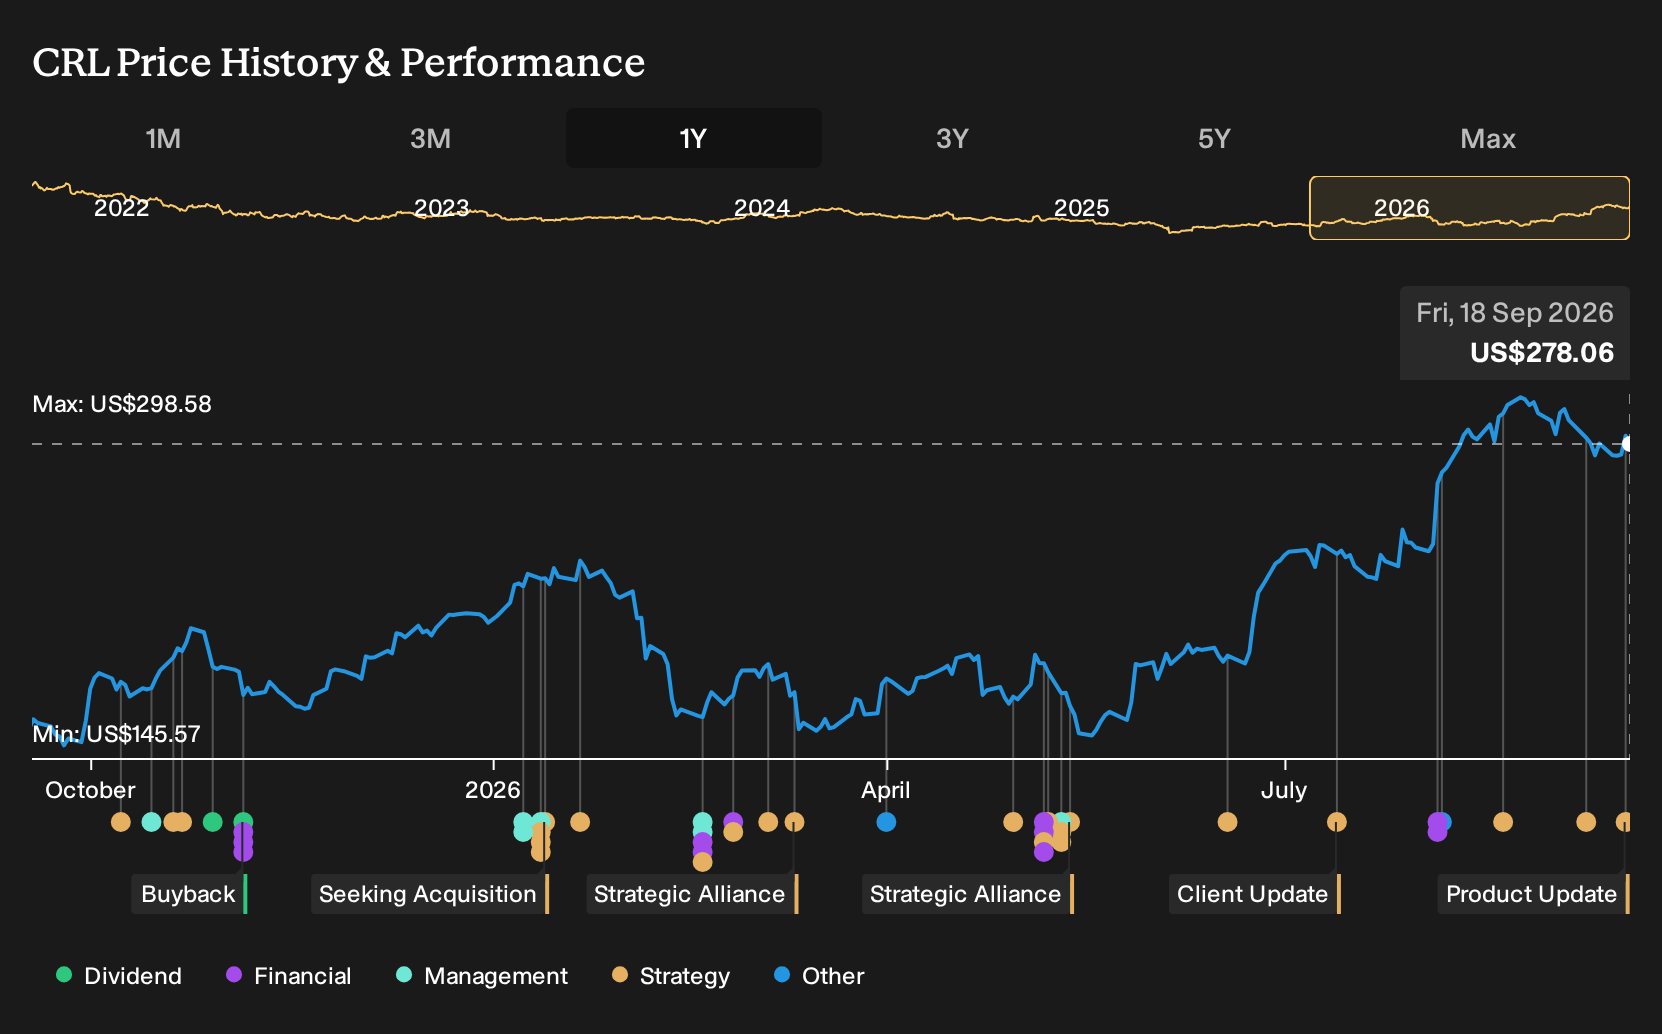This screenshot has height=1034, width=1662.
Task: Click the white current-price point at chart's end
Action: click(x=1628, y=444)
